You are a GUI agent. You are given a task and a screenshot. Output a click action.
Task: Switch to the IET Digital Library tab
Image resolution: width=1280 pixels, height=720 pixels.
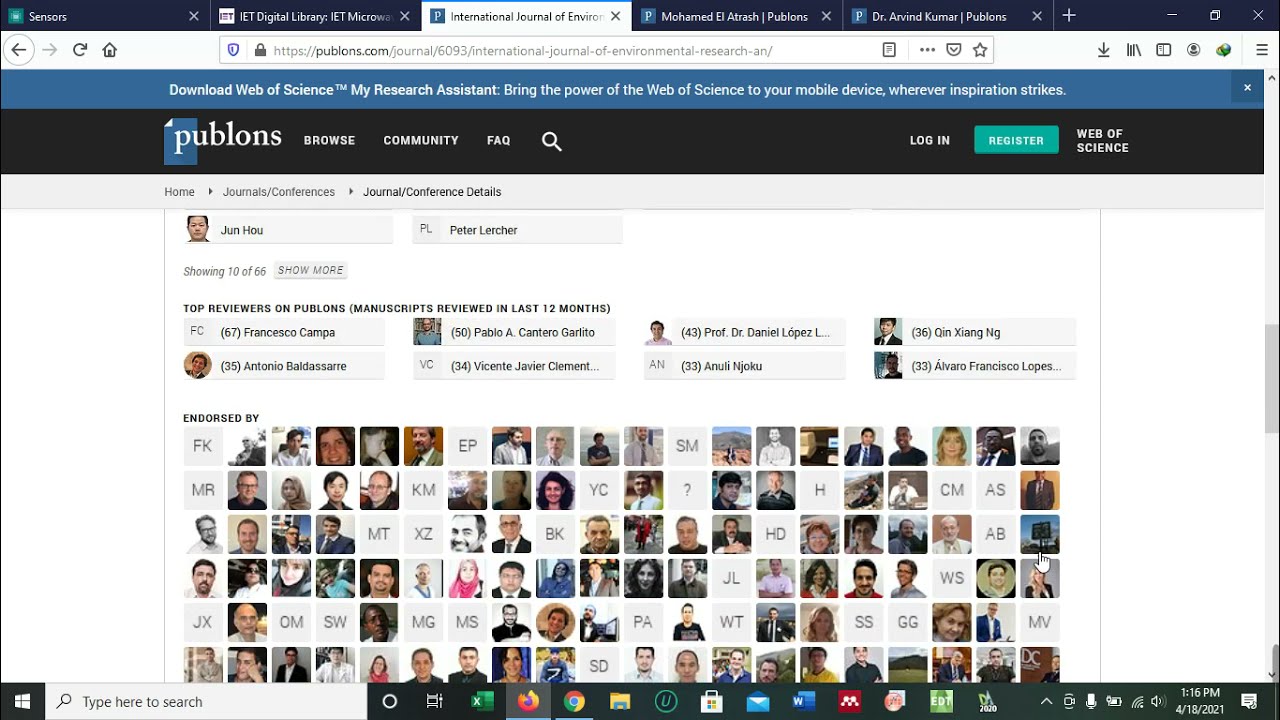point(314,16)
